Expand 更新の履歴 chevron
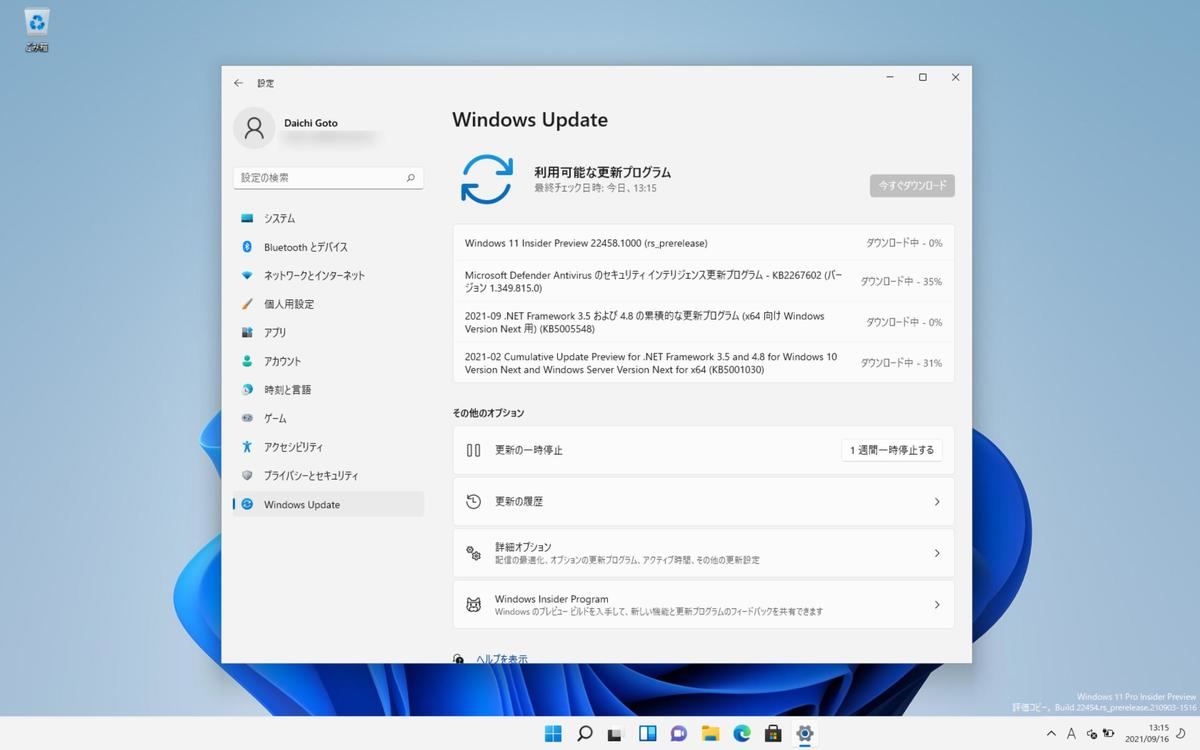 [x=937, y=502]
